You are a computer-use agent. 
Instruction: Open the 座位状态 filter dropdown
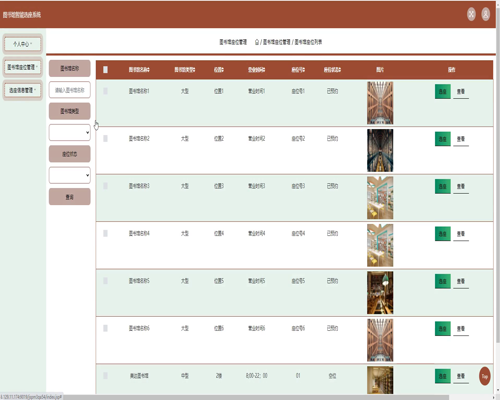[70, 175]
